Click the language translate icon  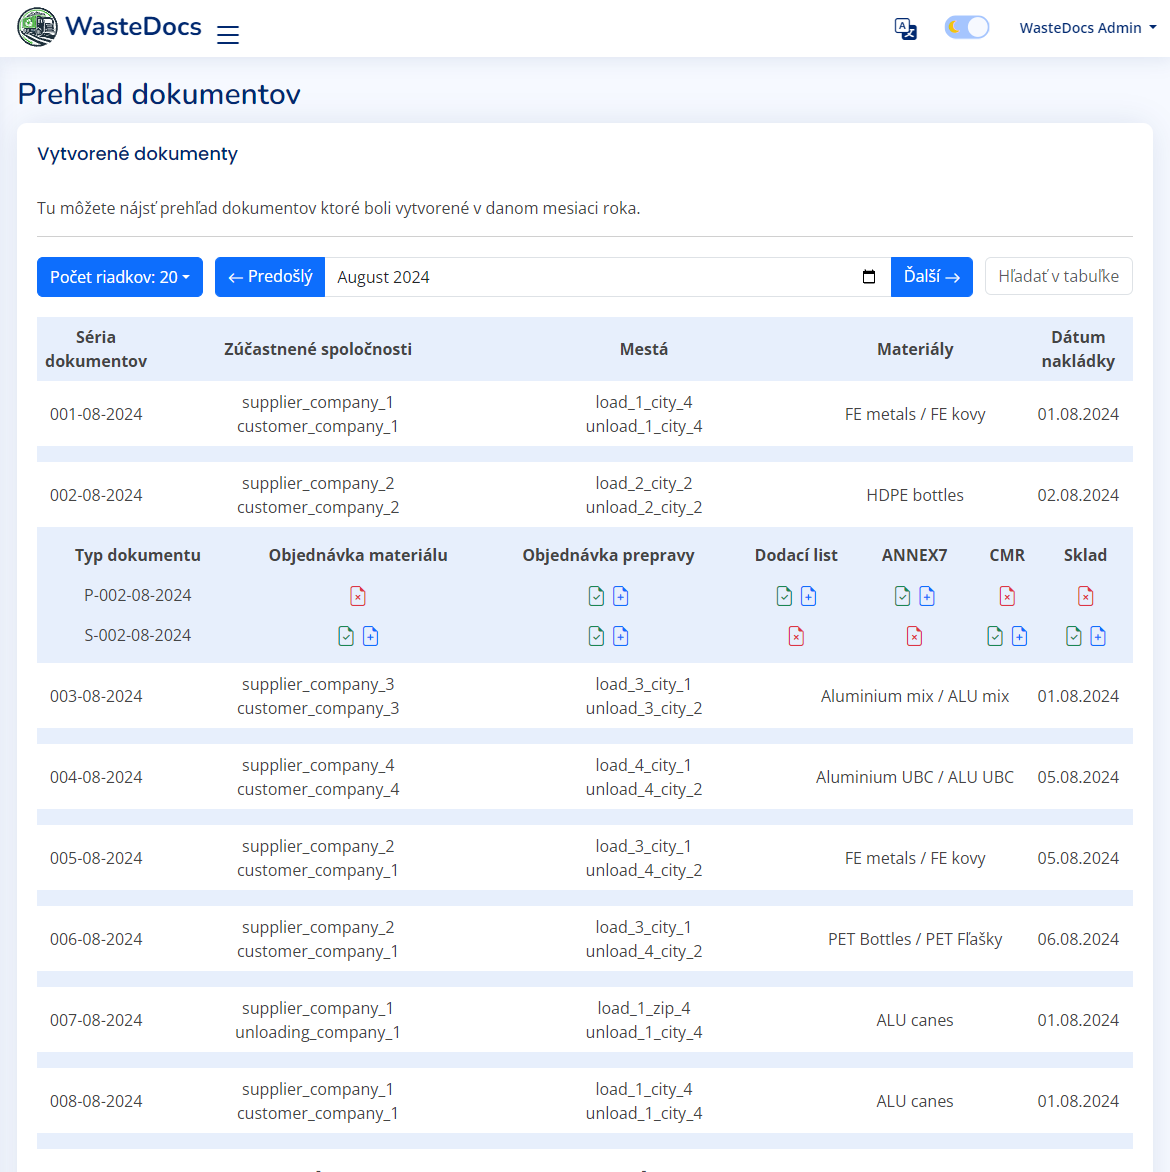click(905, 28)
